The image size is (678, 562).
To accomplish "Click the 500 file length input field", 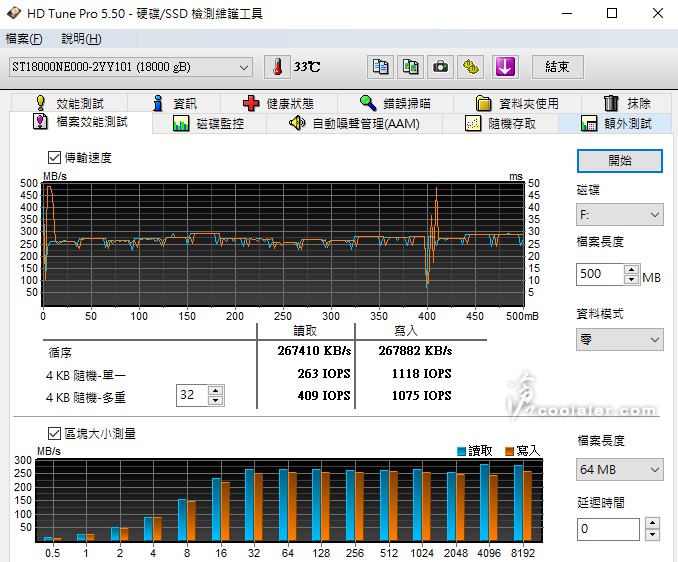I will pyautogui.click(x=600, y=274).
